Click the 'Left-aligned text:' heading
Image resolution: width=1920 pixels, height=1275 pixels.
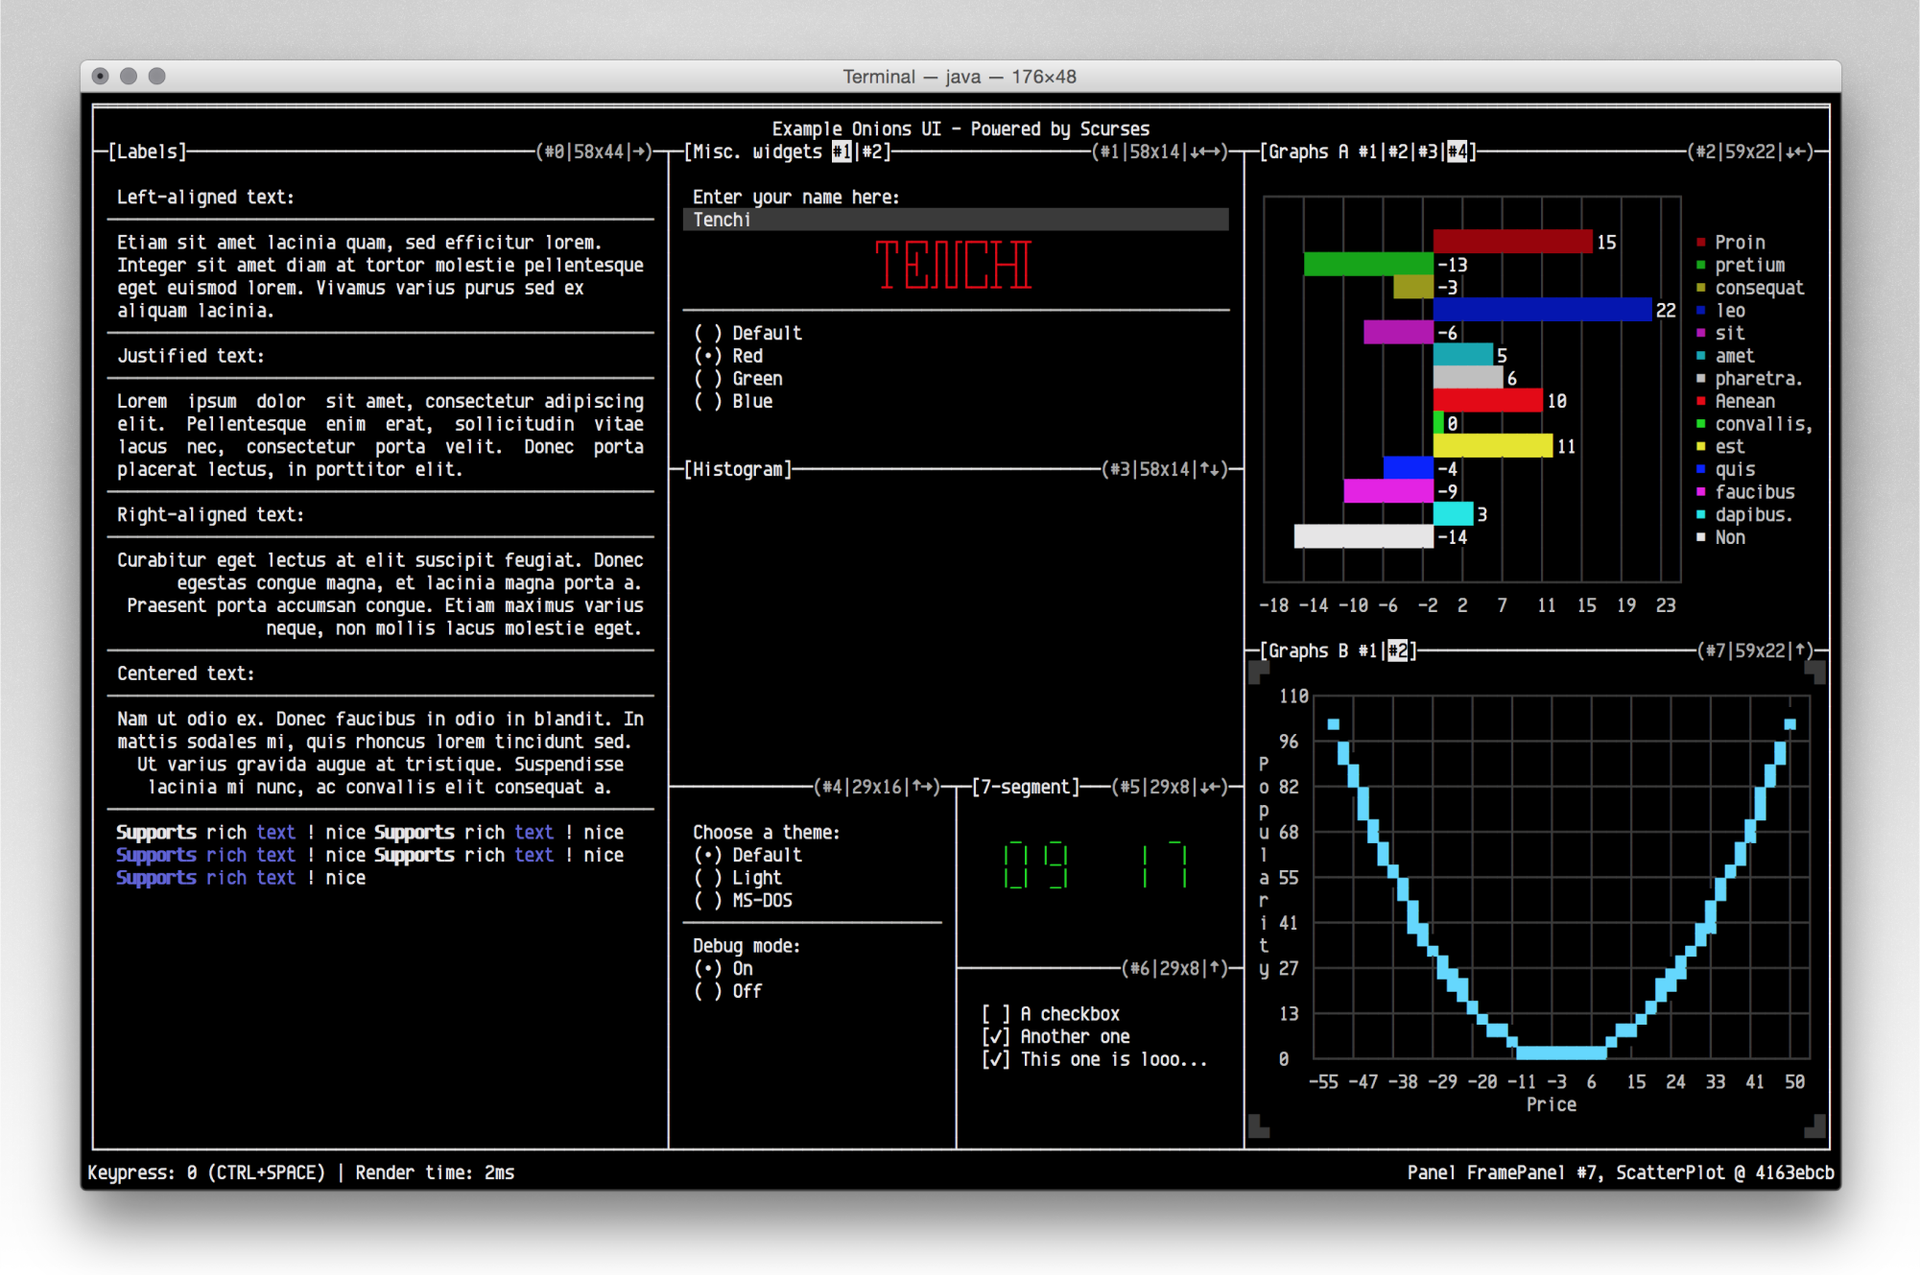pyautogui.click(x=206, y=198)
